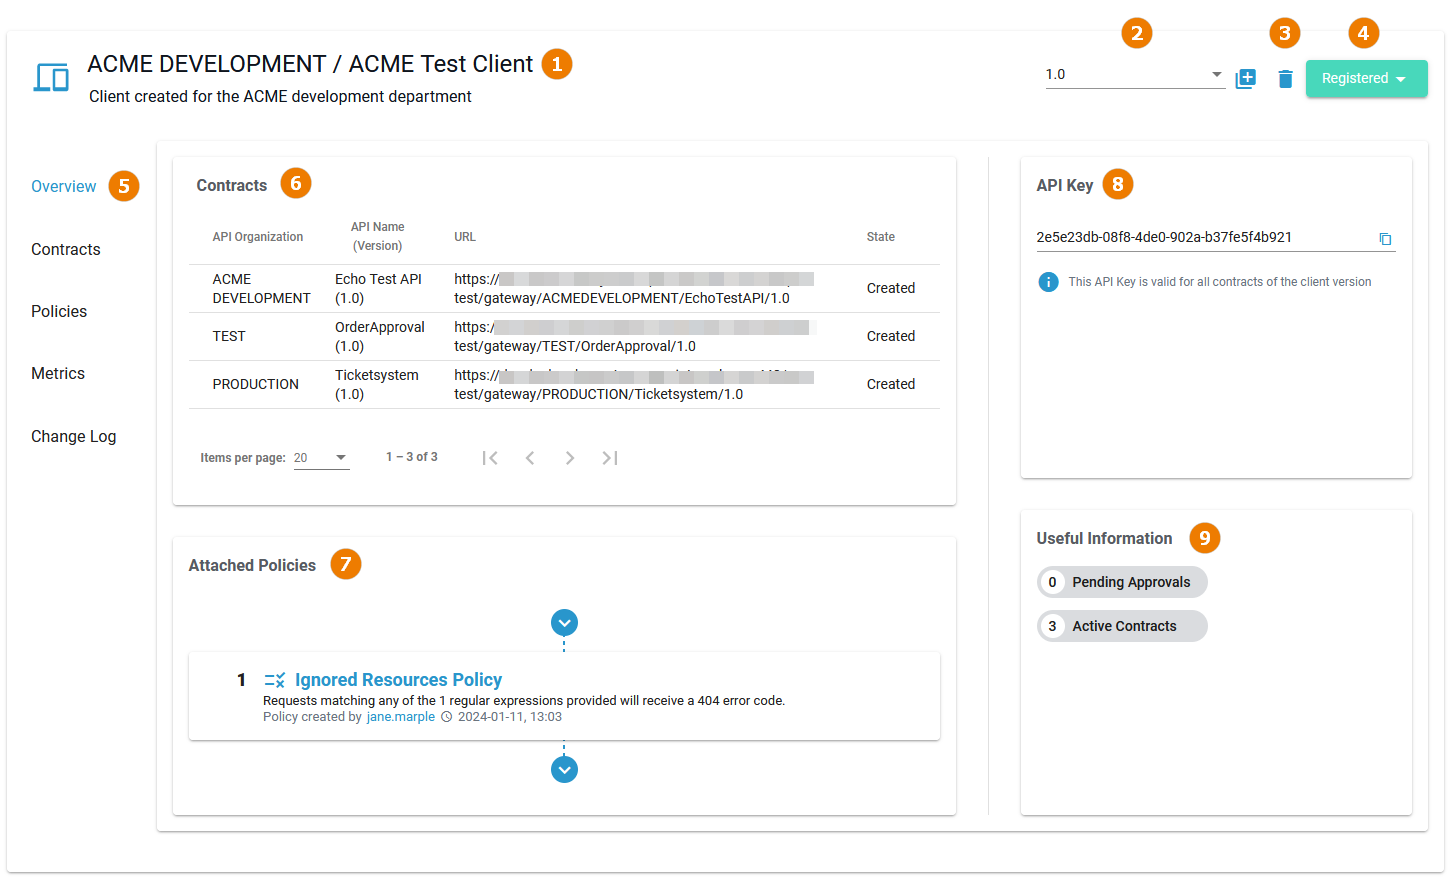
Task: Open the Policies tab
Action: point(59,312)
